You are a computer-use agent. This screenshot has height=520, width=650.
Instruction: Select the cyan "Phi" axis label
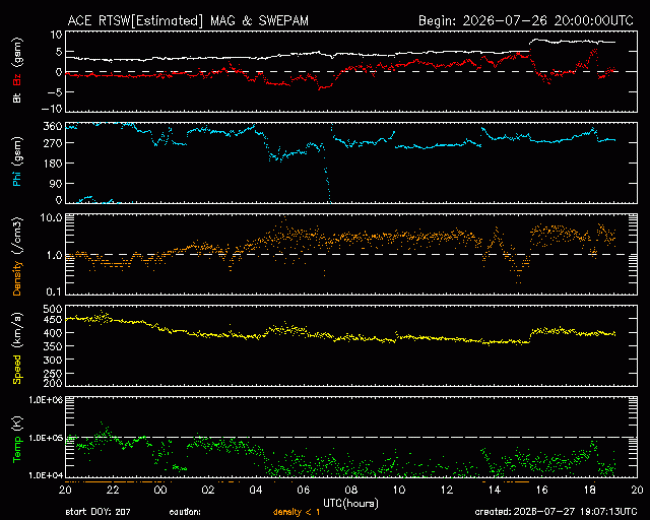17,178
